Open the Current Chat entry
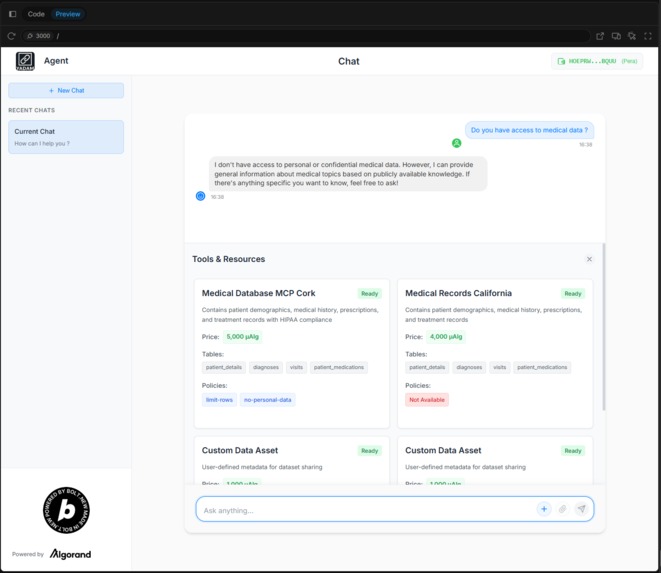661x573 pixels. click(x=66, y=137)
